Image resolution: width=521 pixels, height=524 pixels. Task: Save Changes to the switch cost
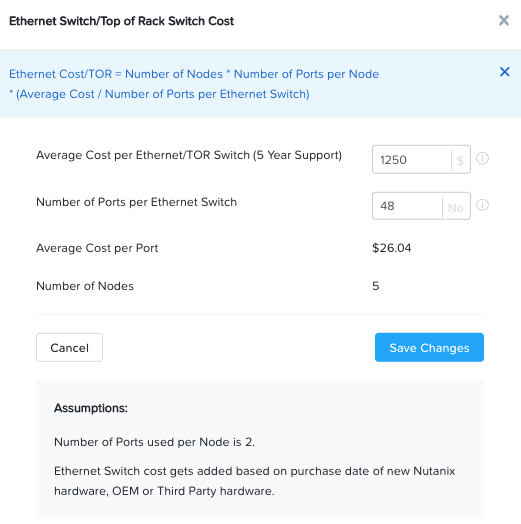point(429,347)
